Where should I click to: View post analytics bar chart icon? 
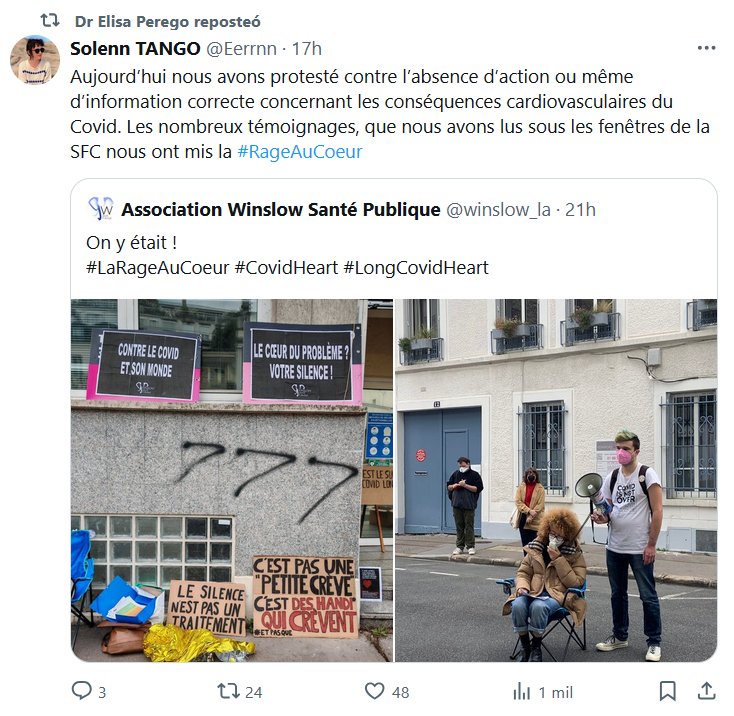[x=521, y=691]
